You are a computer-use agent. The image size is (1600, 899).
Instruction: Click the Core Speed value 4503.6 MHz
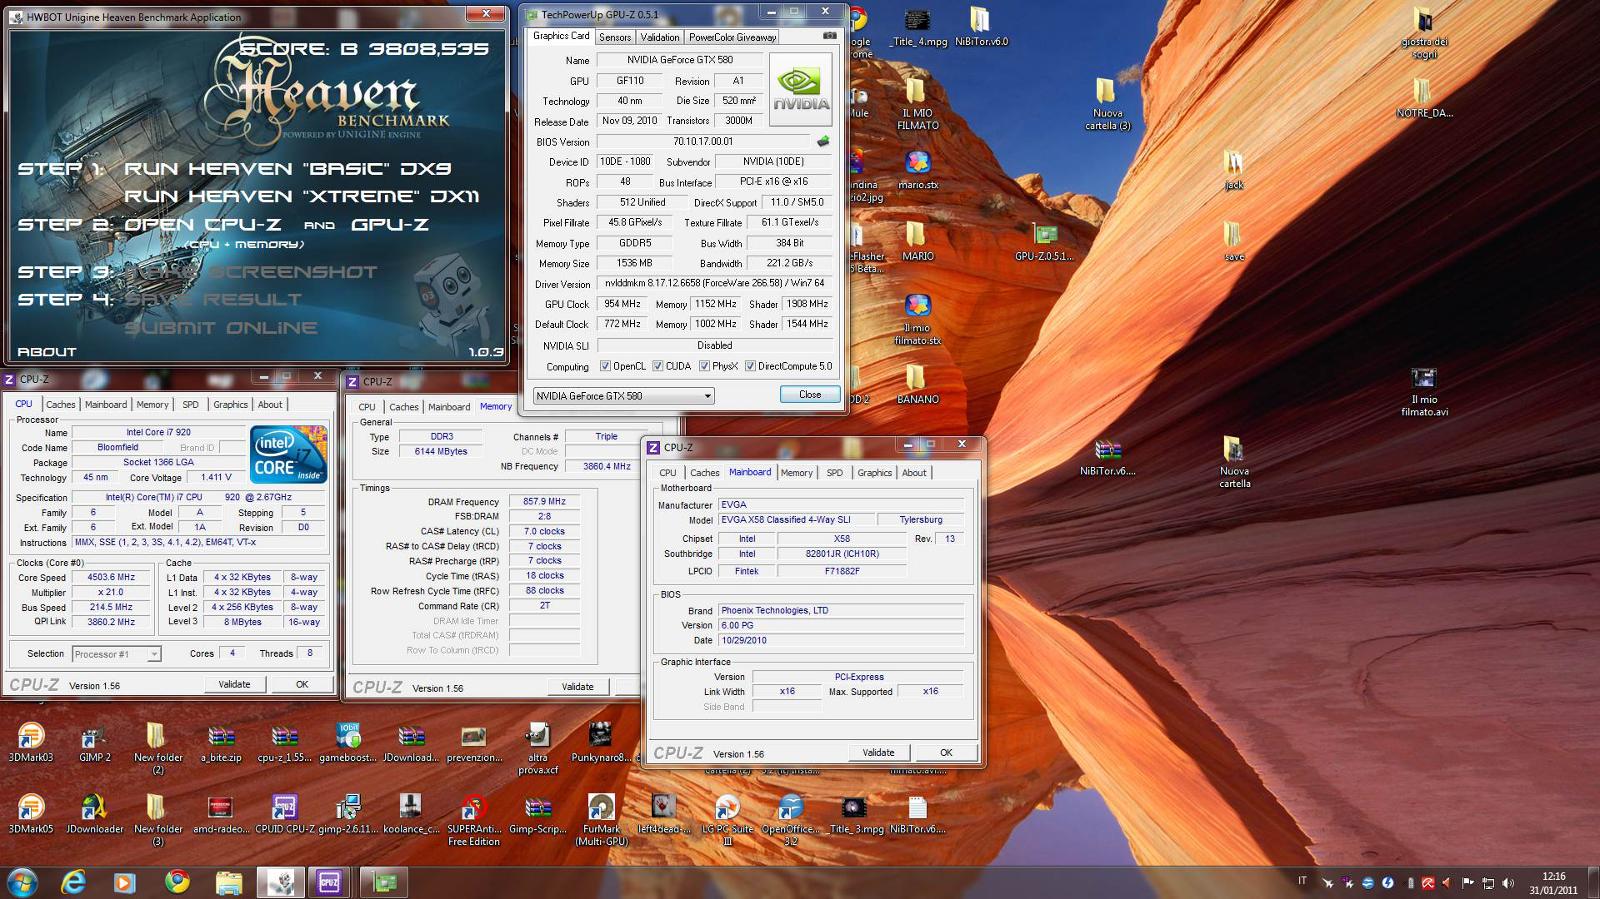[x=111, y=577]
